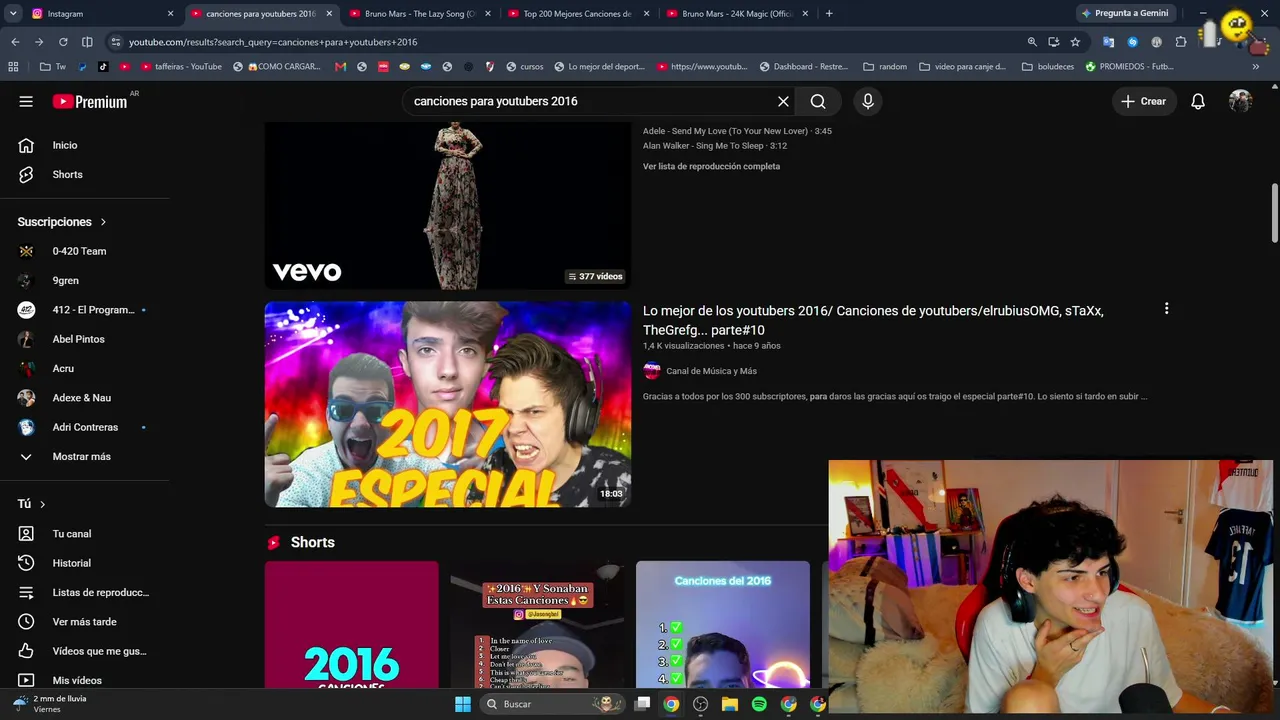Open the boludeces bookmarks folder
Viewport: 1280px width, 720px height.
[x=1047, y=67]
